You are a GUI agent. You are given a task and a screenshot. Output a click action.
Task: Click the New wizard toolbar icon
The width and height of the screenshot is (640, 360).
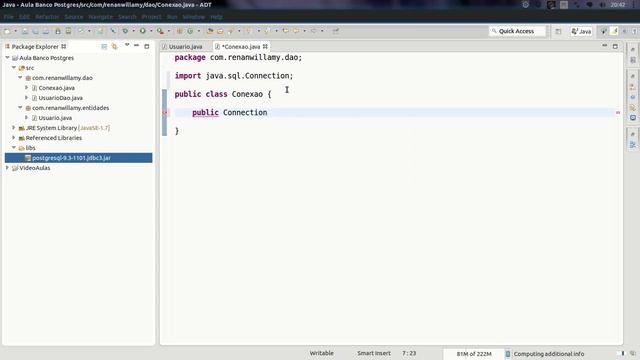7,31
